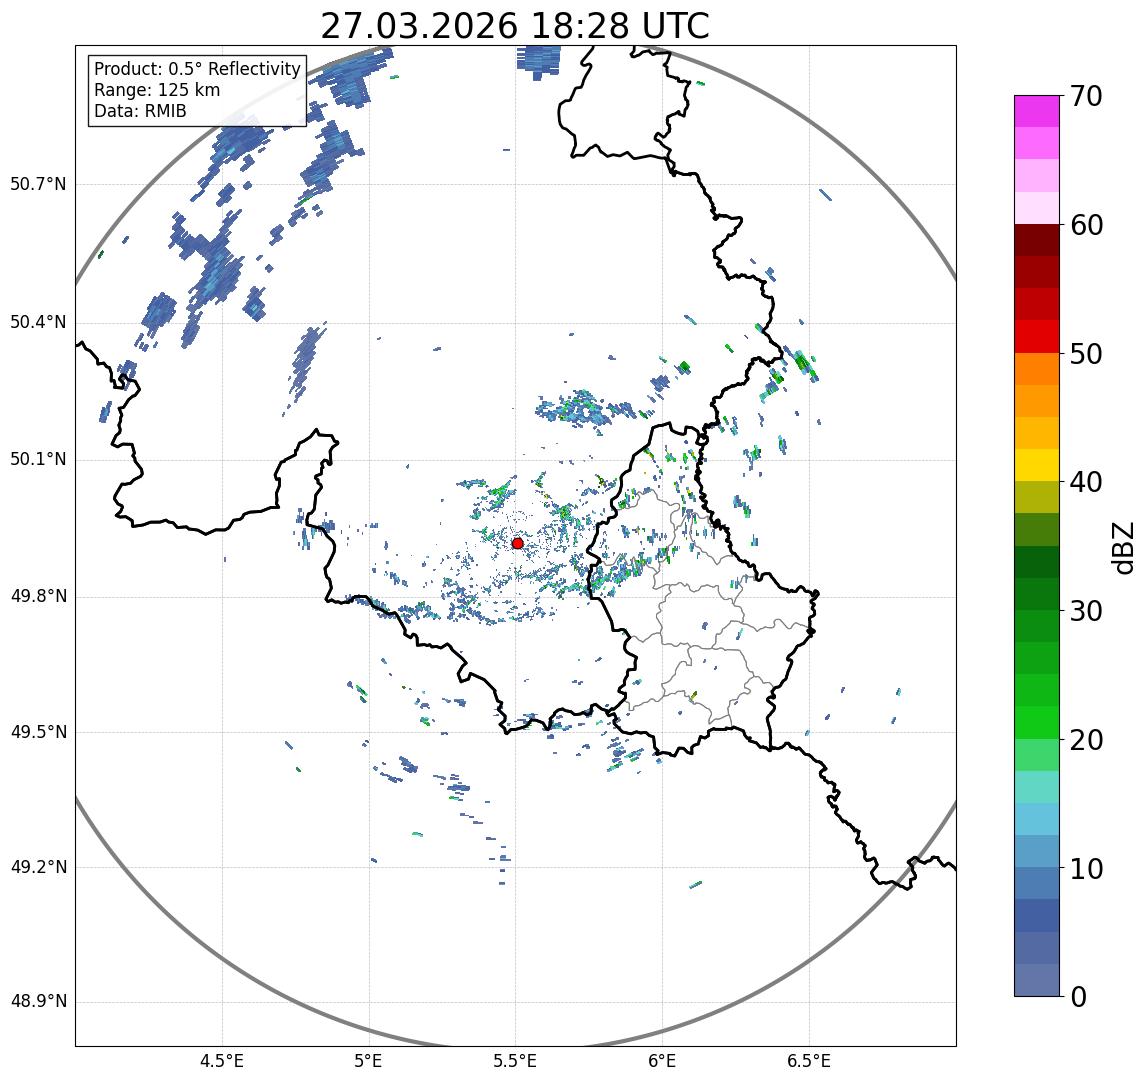Click the 6°E longitude label

point(663,1061)
